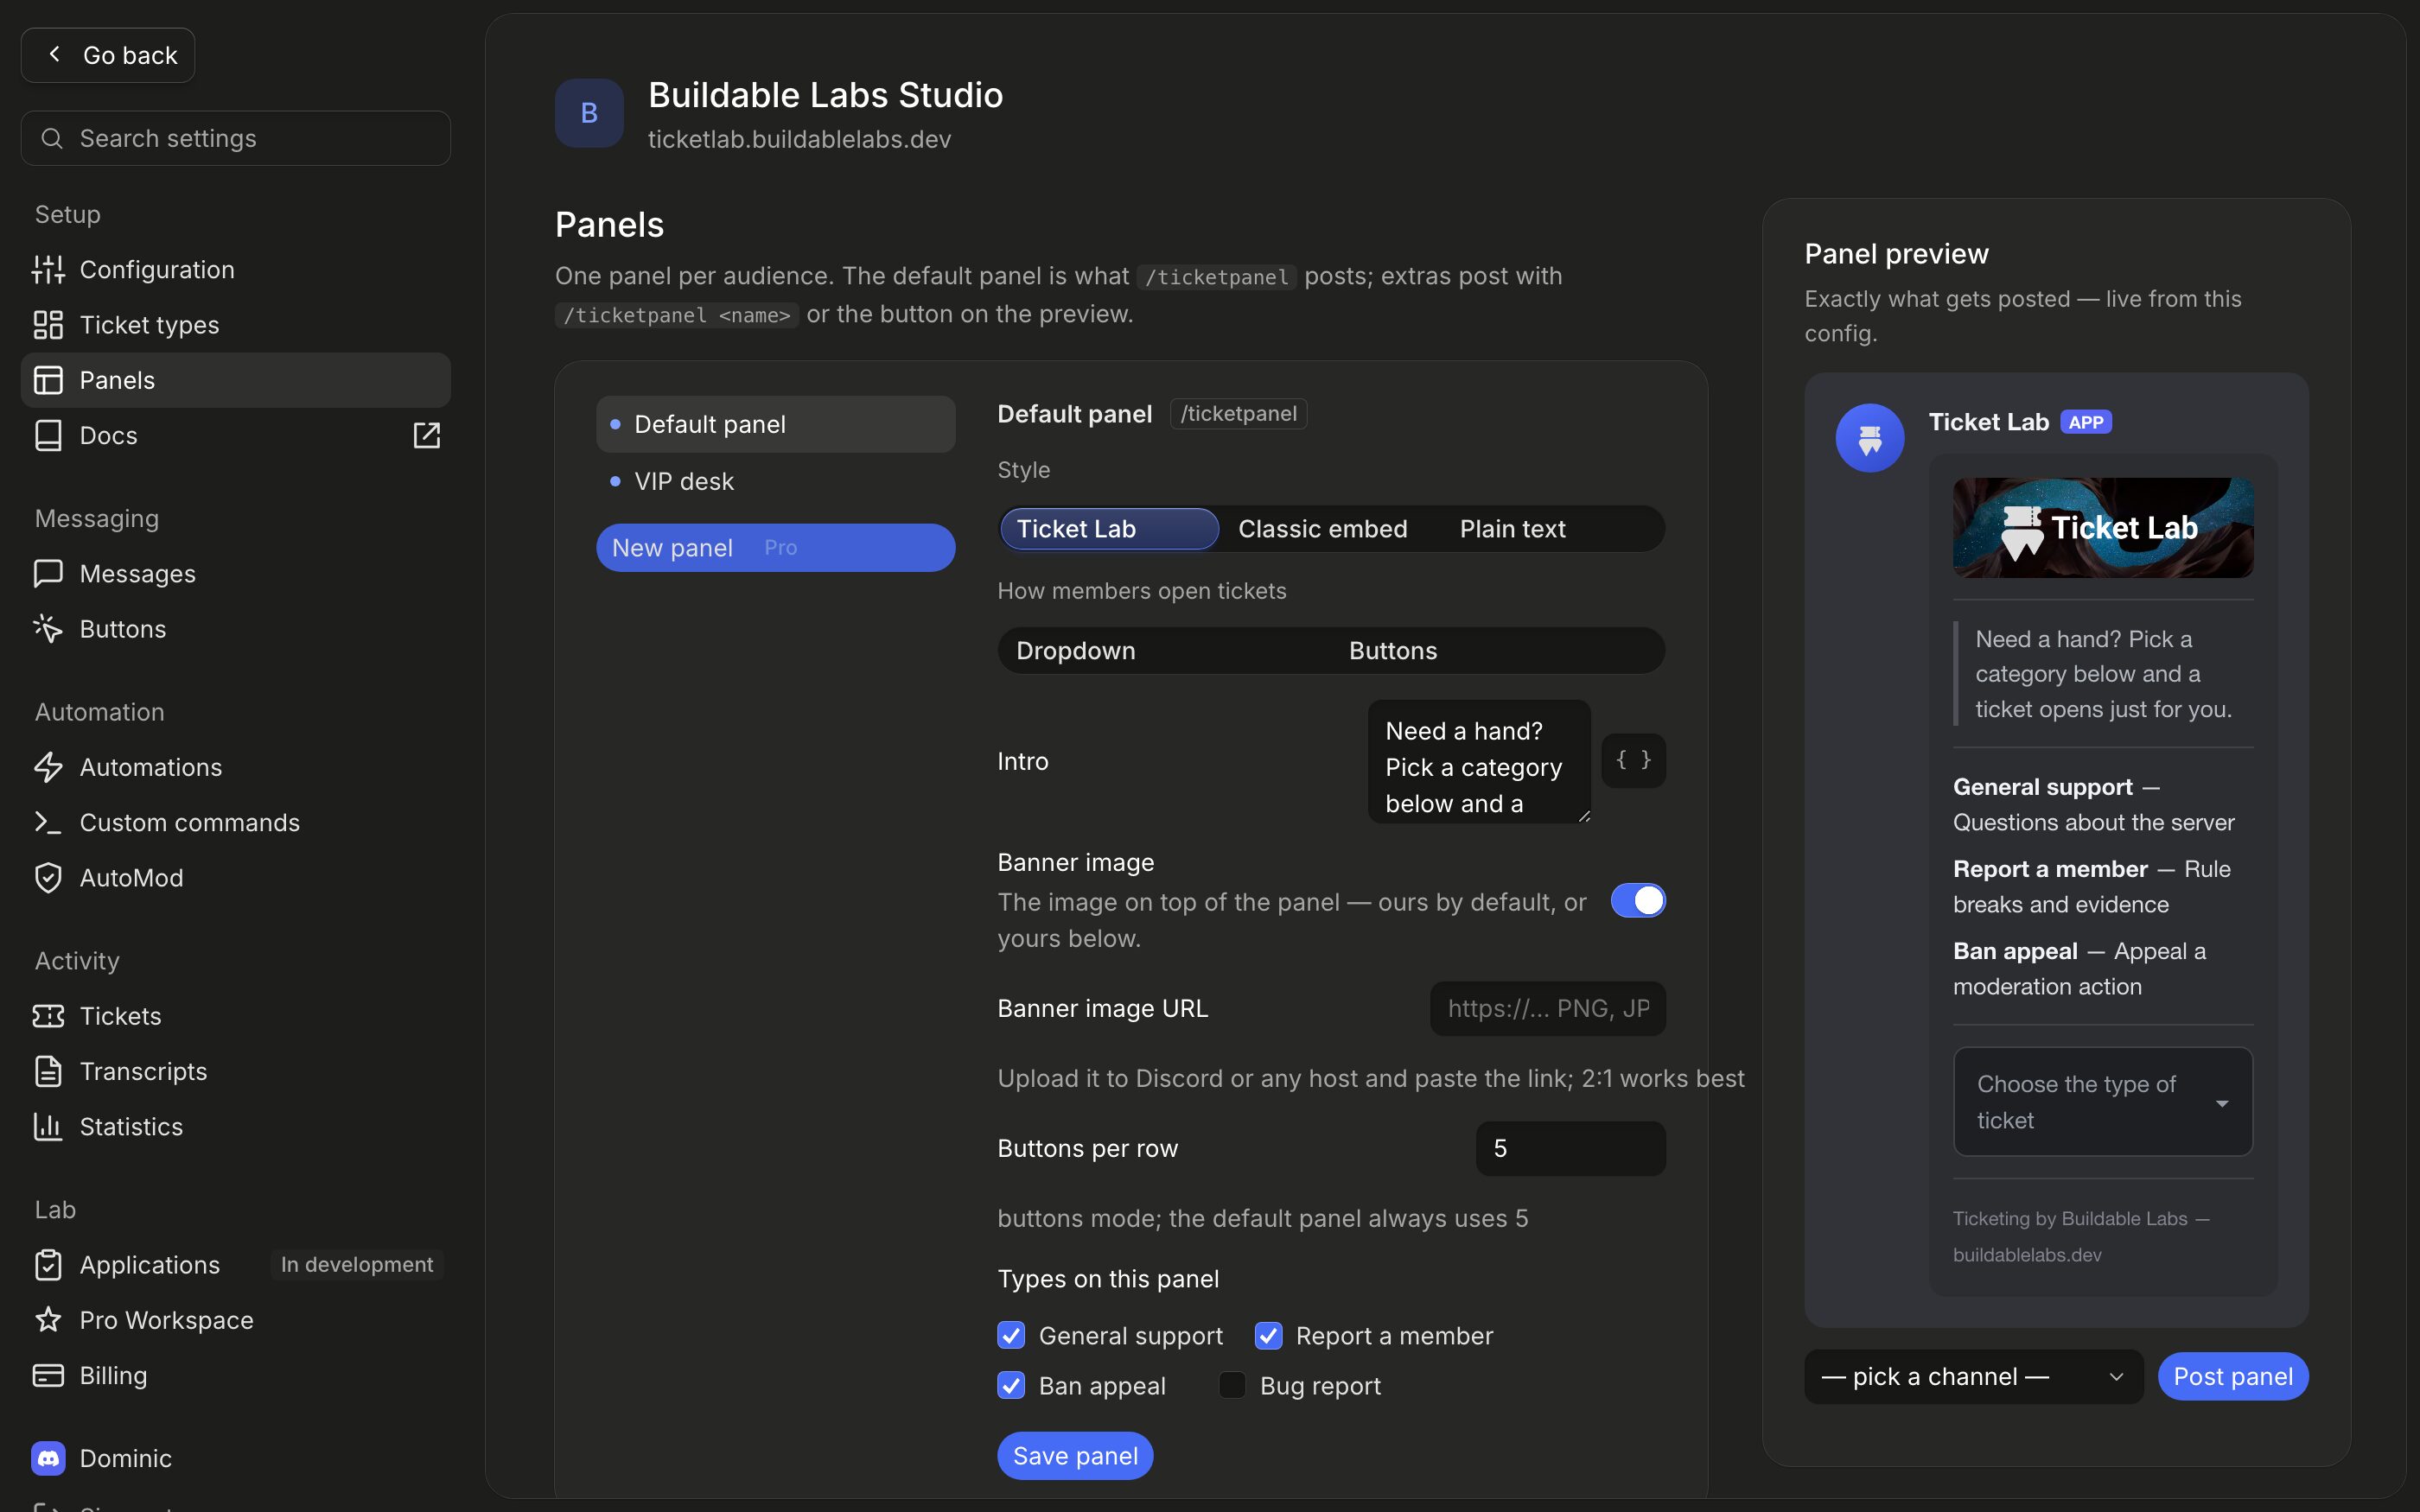Open Docs external link arrow icon
This screenshot has width=2420, height=1512.
click(427, 435)
